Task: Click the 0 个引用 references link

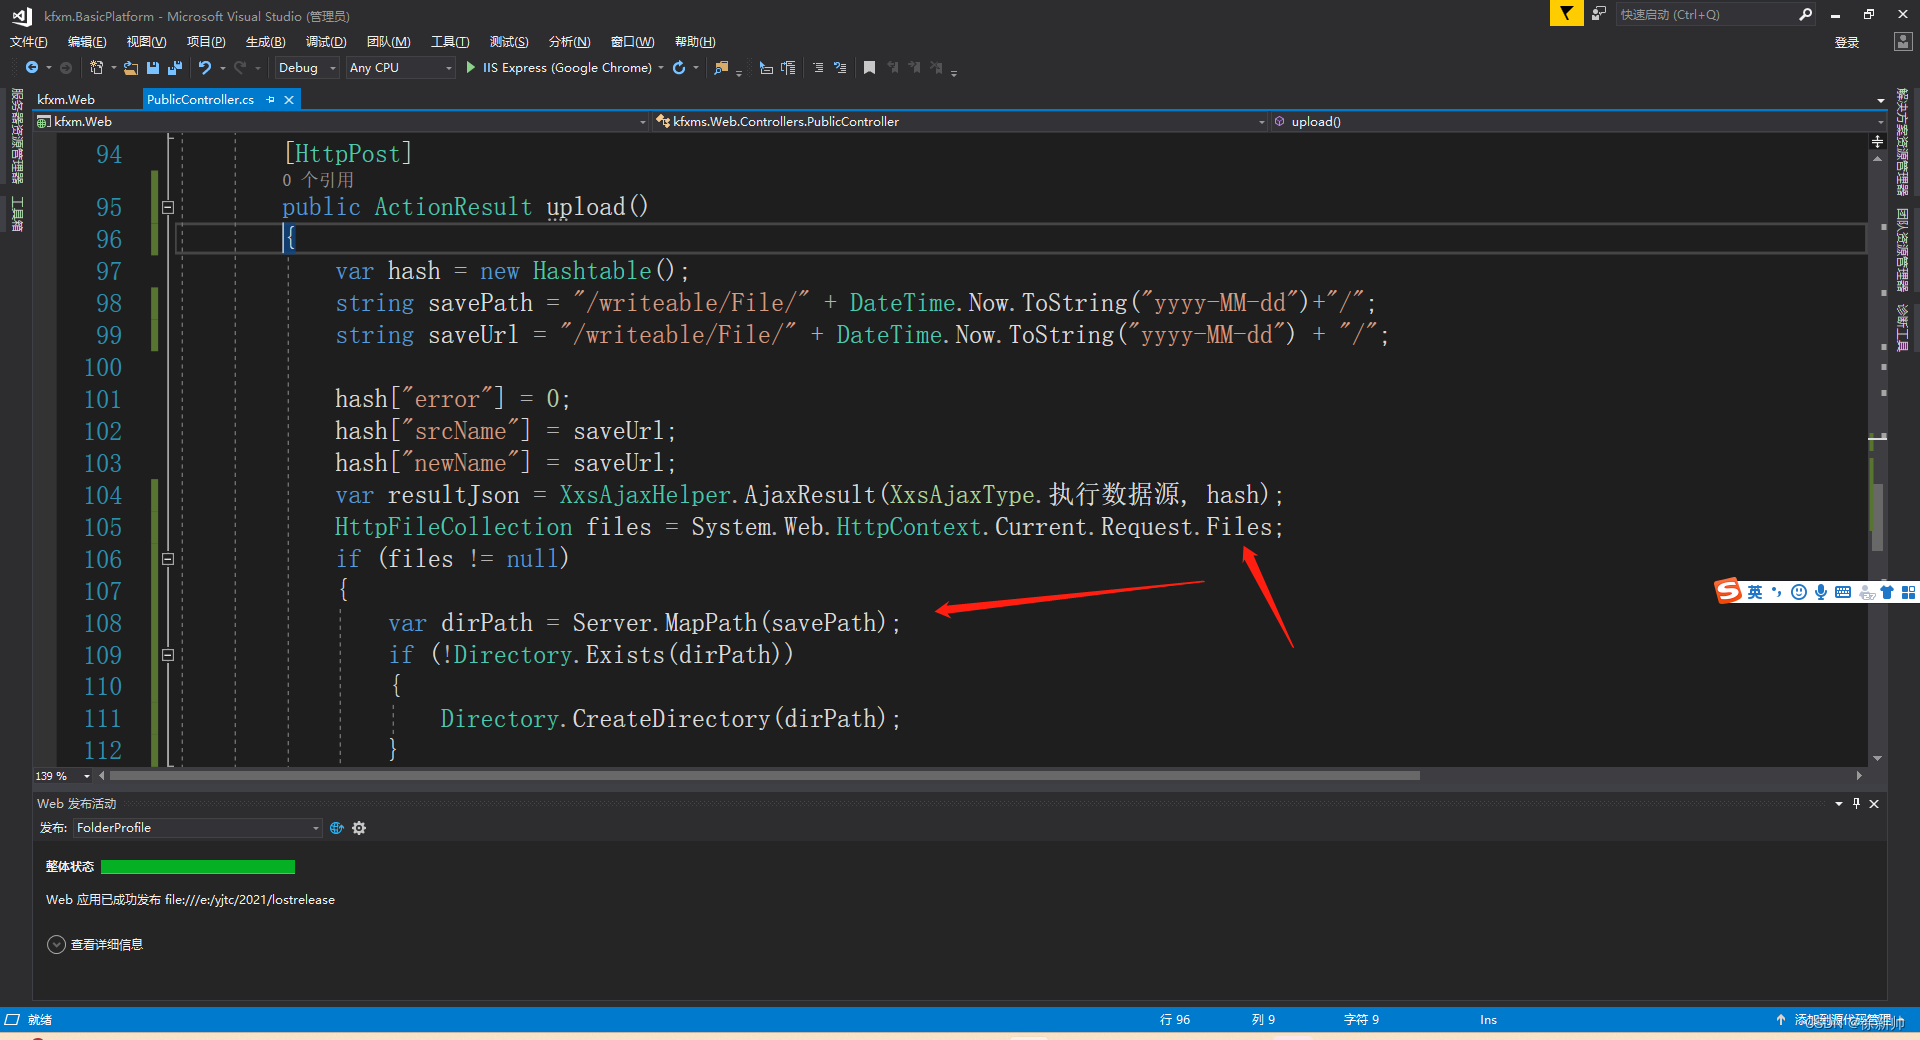Action: (318, 181)
